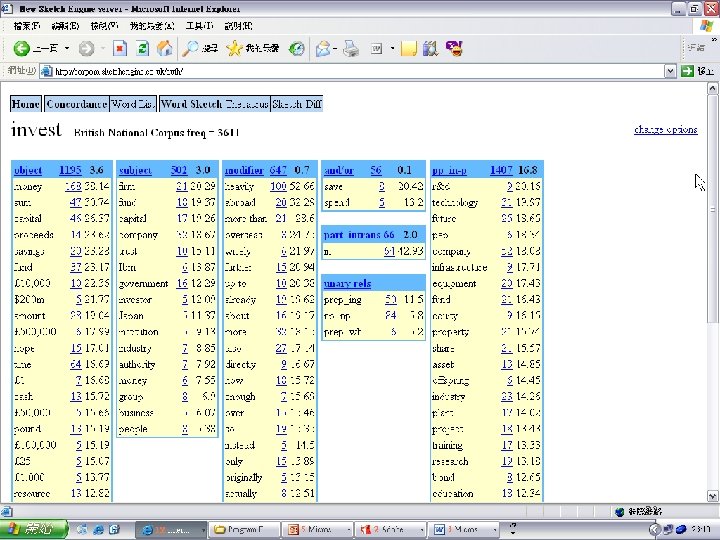The image size is (720, 540).
Task: Click the green Go arrow button
Action: (x=687, y=71)
